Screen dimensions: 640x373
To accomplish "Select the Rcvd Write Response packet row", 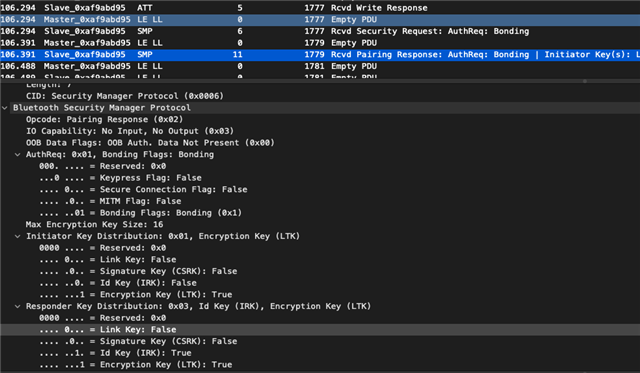I will tap(320, 8).
